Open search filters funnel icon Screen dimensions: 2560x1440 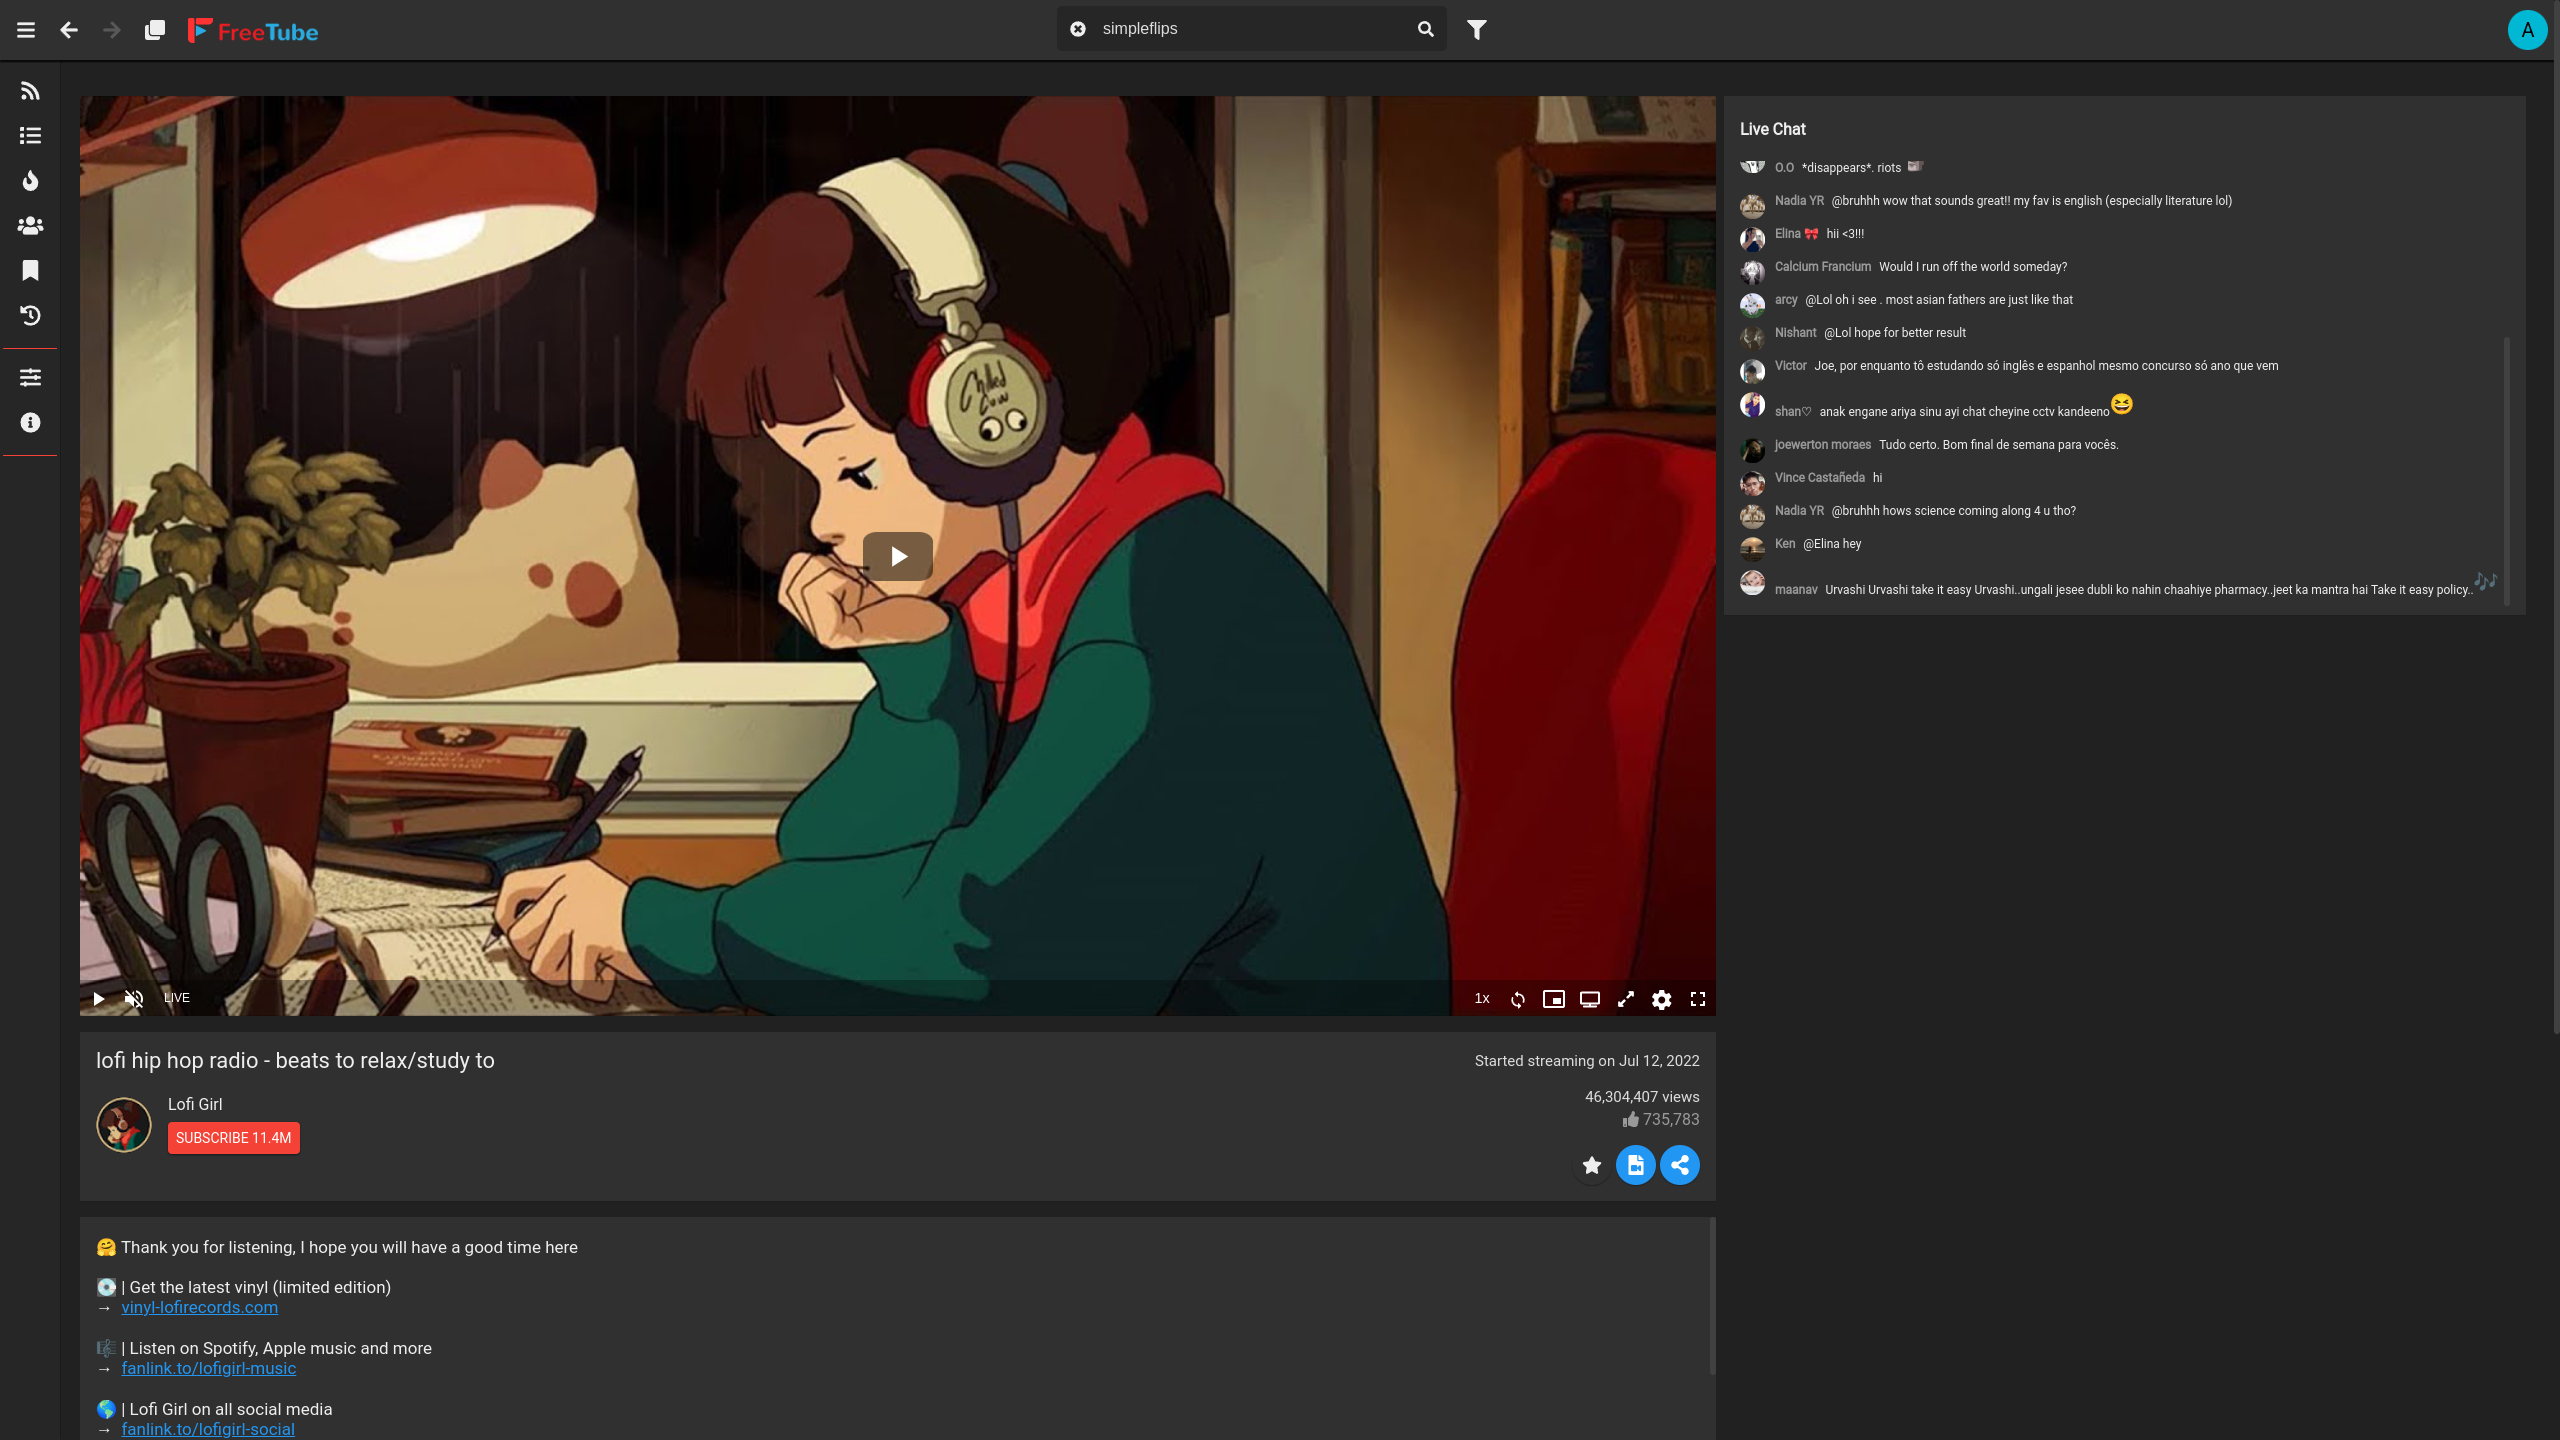click(x=1477, y=30)
